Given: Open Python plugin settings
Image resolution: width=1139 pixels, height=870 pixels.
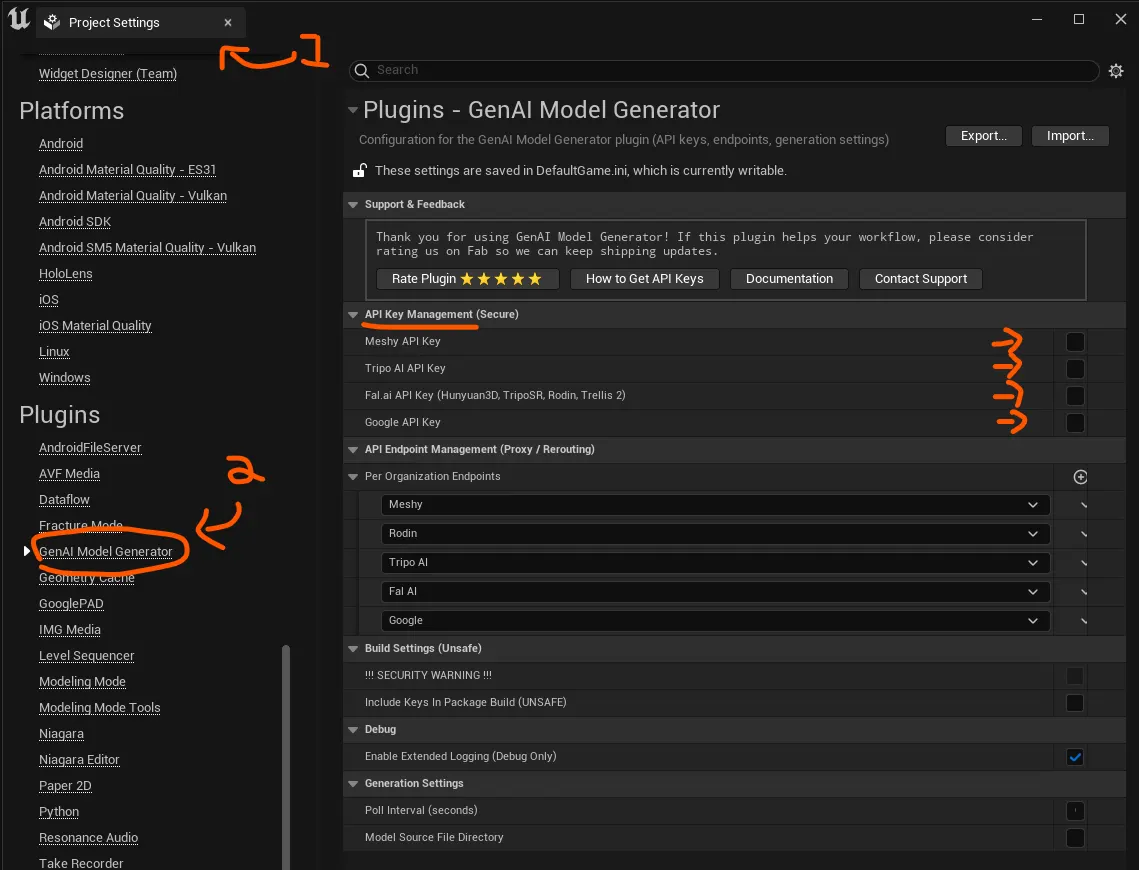Looking at the screenshot, I should pos(59,813).
